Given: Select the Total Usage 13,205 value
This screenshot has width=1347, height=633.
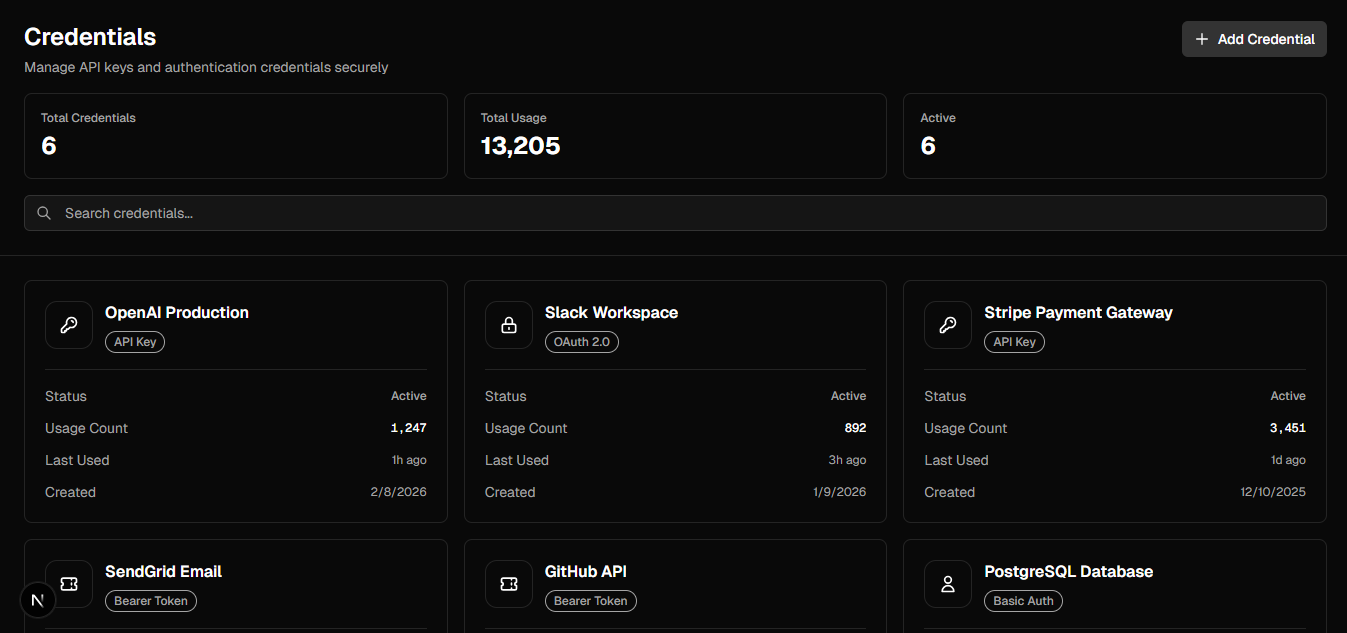Looking at the screenshot, I should tap(520, 146).
